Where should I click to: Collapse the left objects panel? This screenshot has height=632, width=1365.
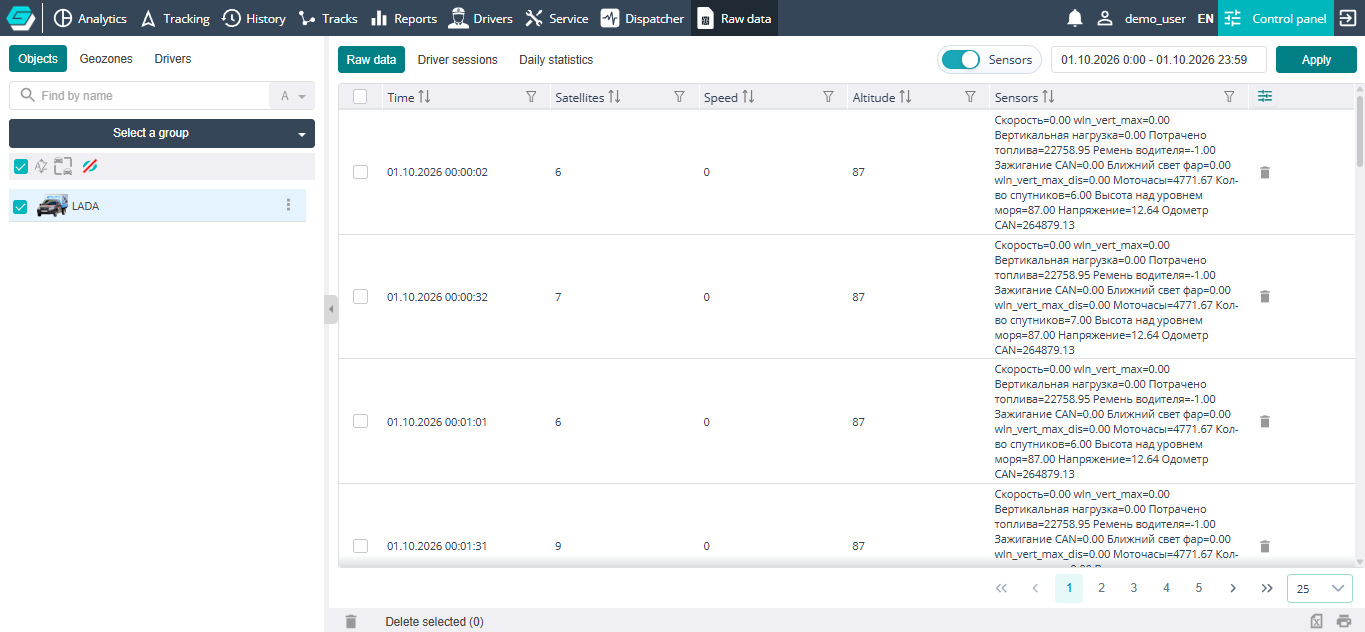(x=331, y=310)
